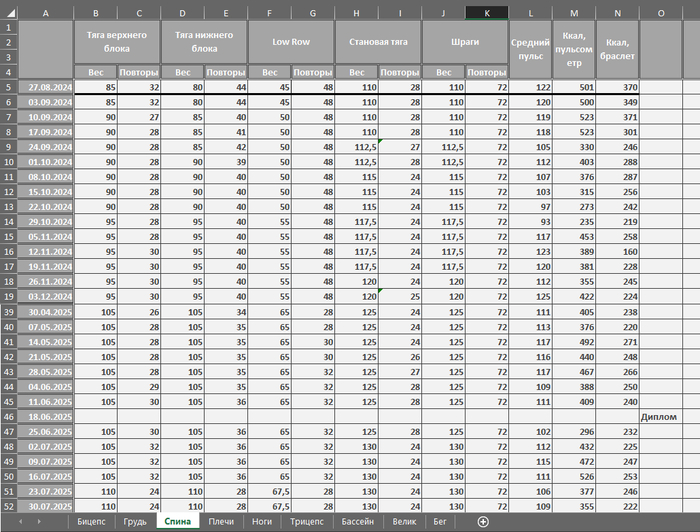700x532 pixels.
Task: Switch to the Плечи sheet
Action: tap(221, 521)
